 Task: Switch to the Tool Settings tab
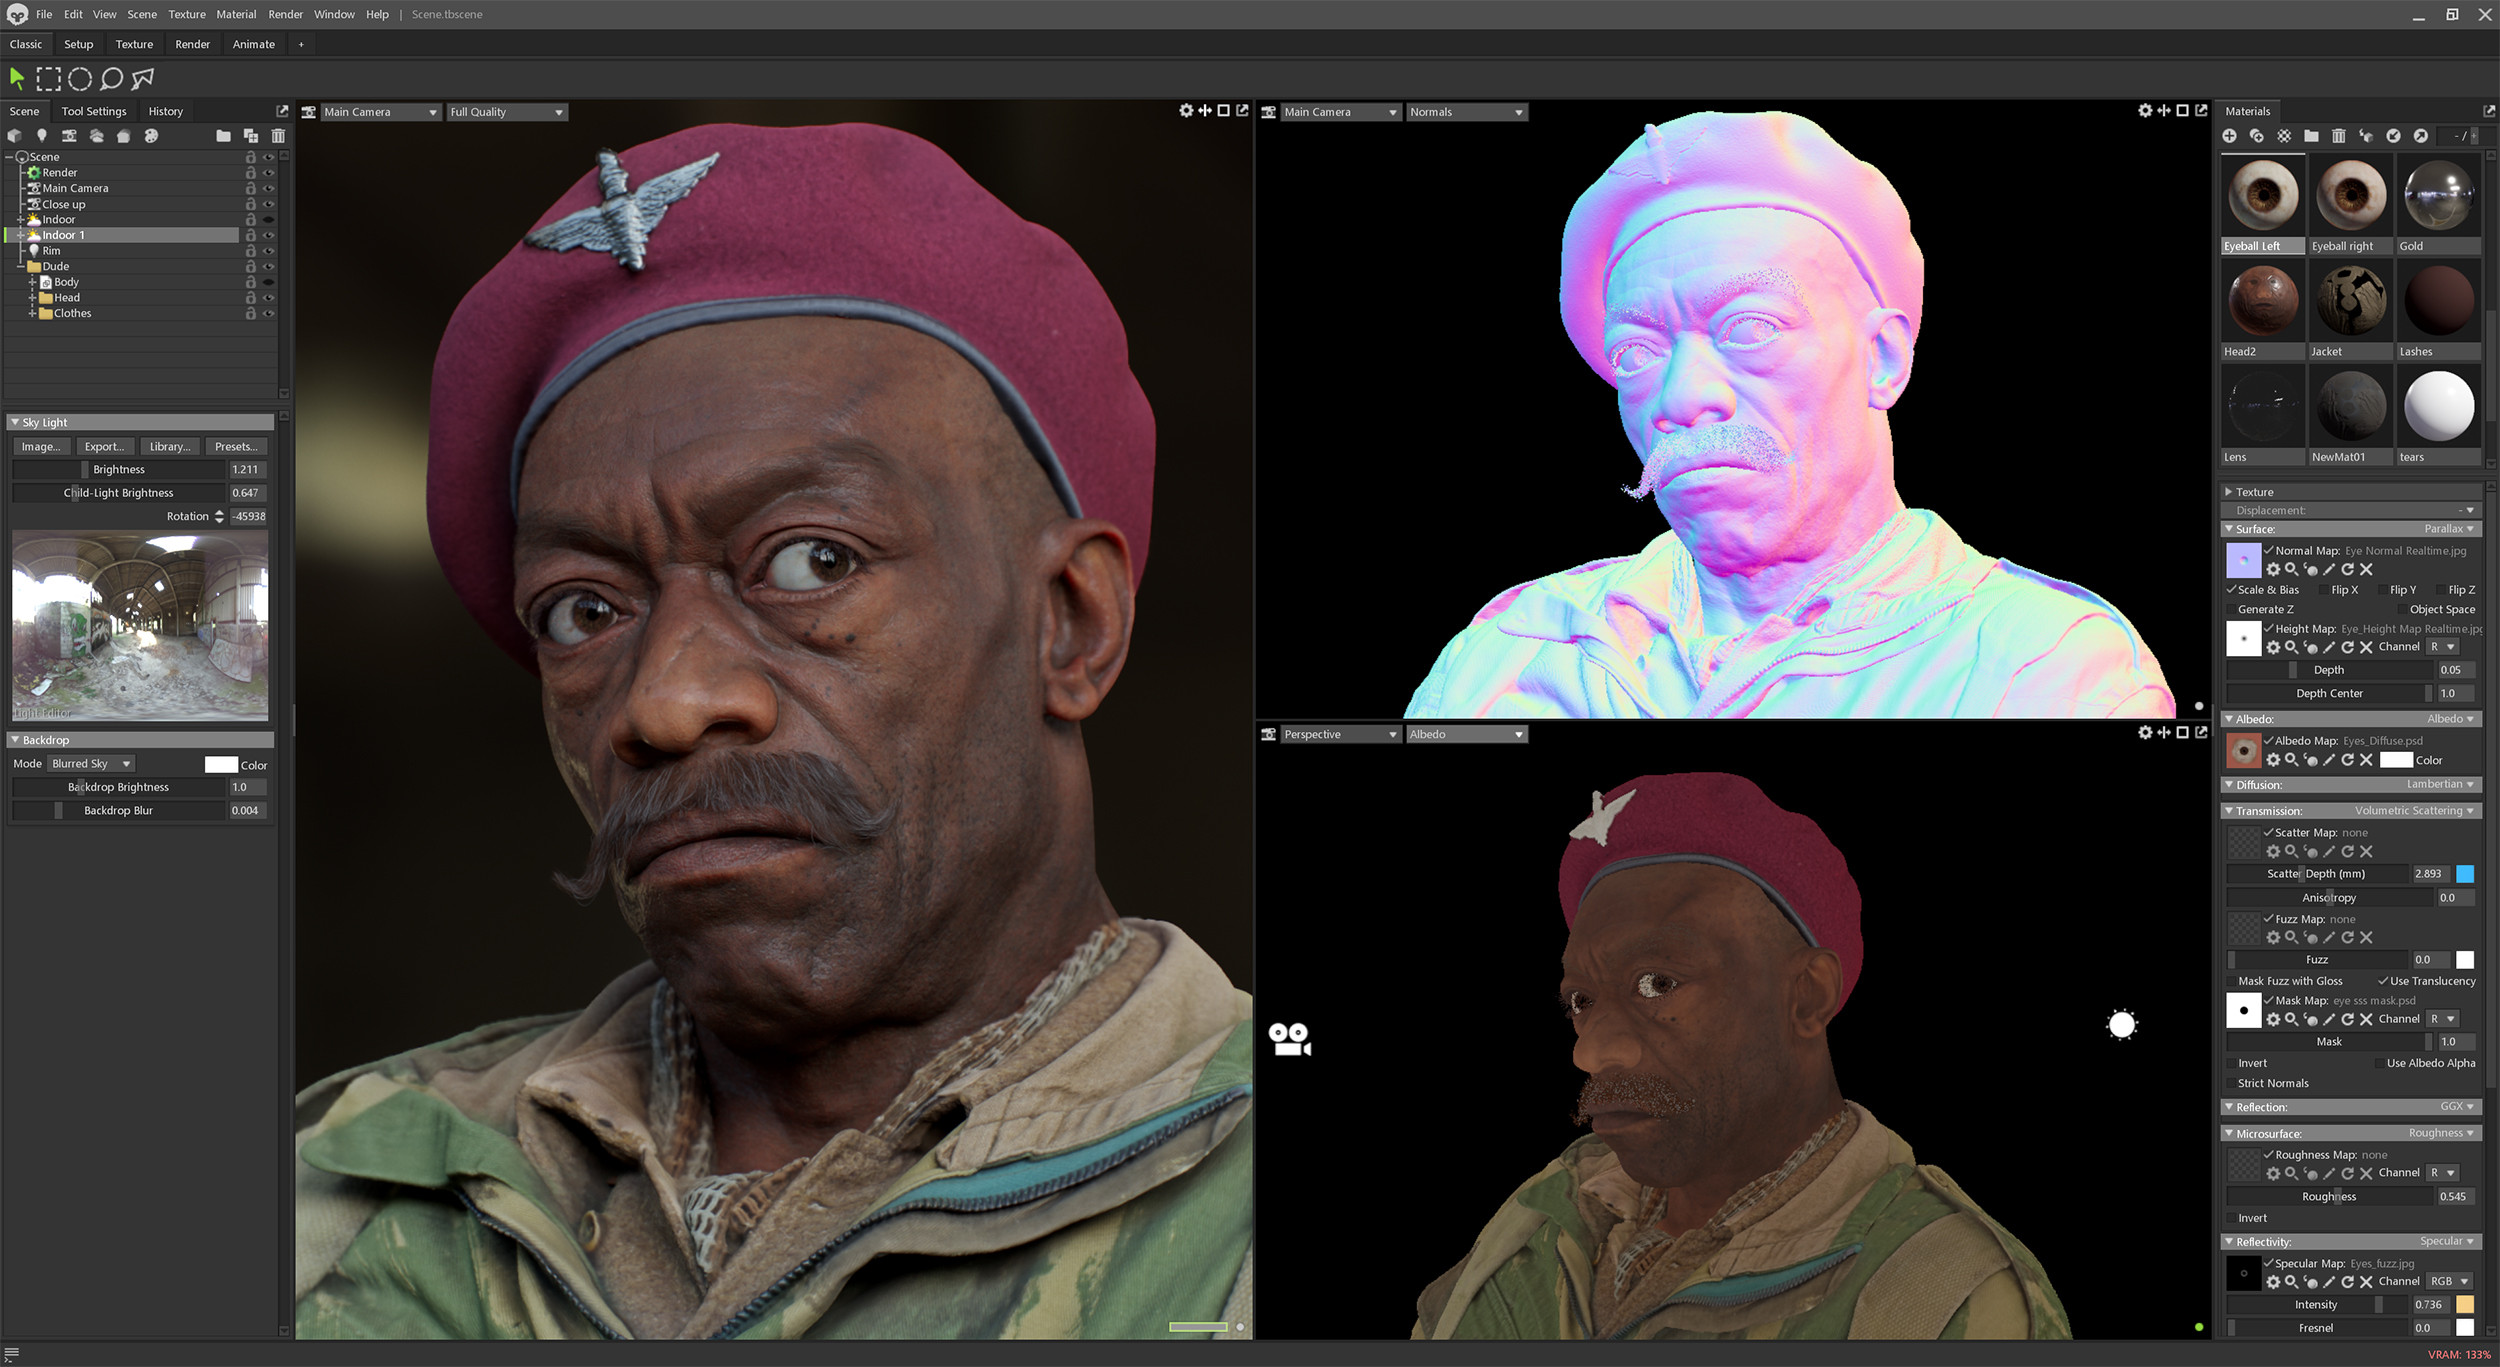pos(94,111)
